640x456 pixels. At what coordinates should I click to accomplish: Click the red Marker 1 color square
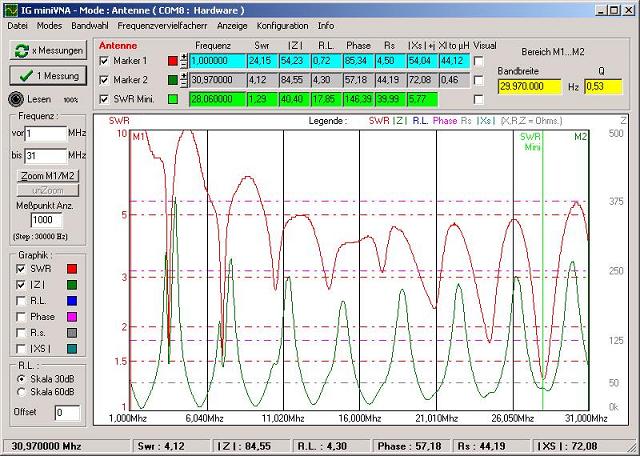pyautogui.click(x=172, y=61)
